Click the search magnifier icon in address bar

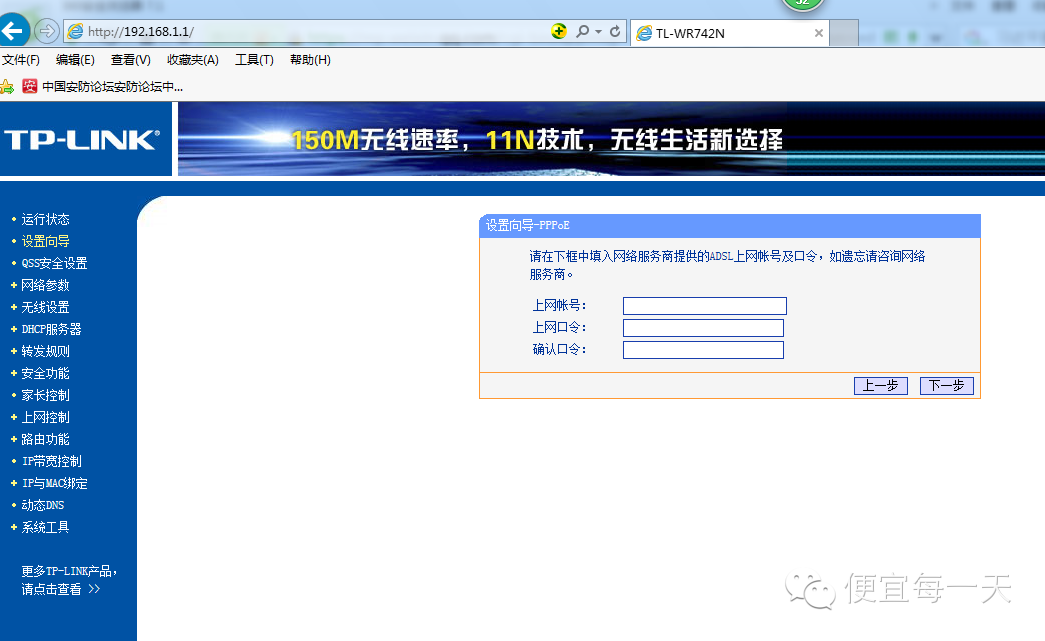click(x=582, y=31)
